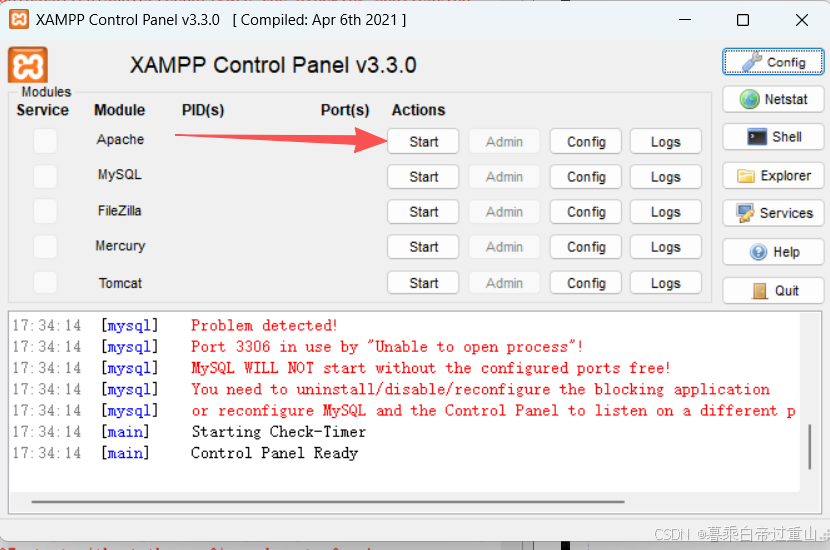Viewport: 830px width, 550px height.
Task: Open Config for the Tomcat row
Action: pyautogui.click(x=585, y=283)
